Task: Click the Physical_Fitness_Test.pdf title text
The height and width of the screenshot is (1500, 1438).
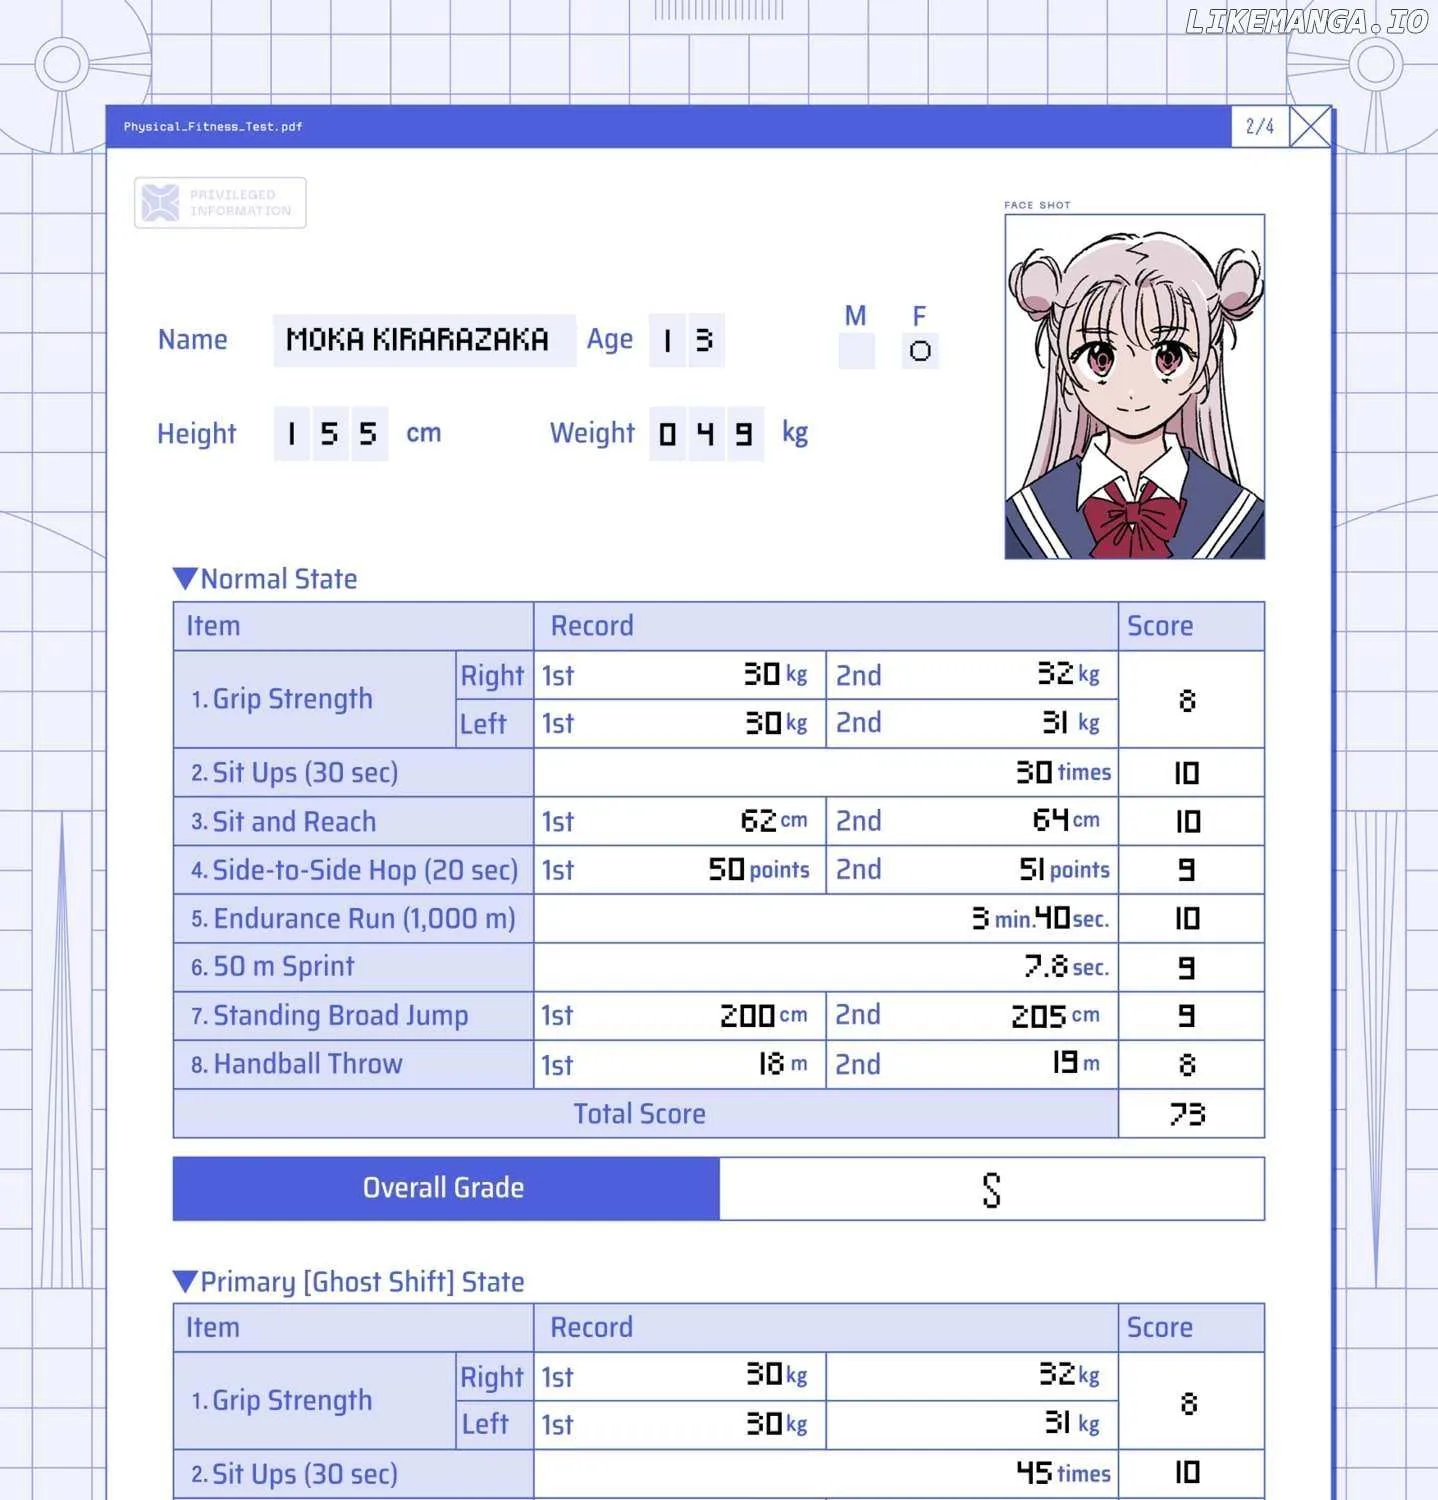Action: pos(213,127)
